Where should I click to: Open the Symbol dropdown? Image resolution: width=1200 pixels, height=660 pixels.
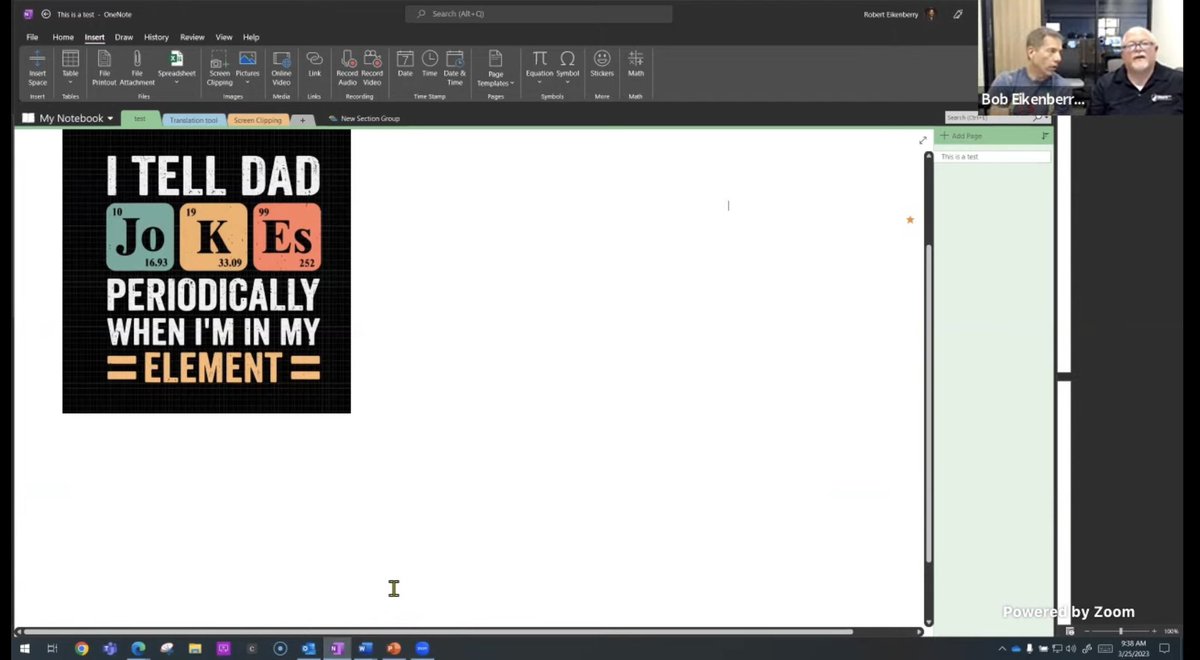[567, 66]
